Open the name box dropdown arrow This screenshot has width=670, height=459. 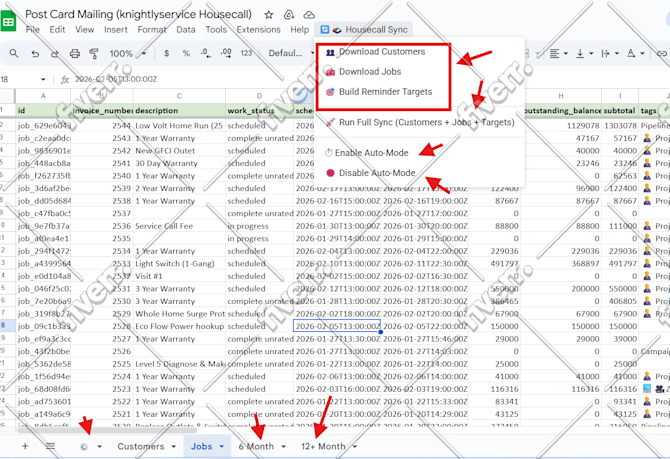(43, 79)
